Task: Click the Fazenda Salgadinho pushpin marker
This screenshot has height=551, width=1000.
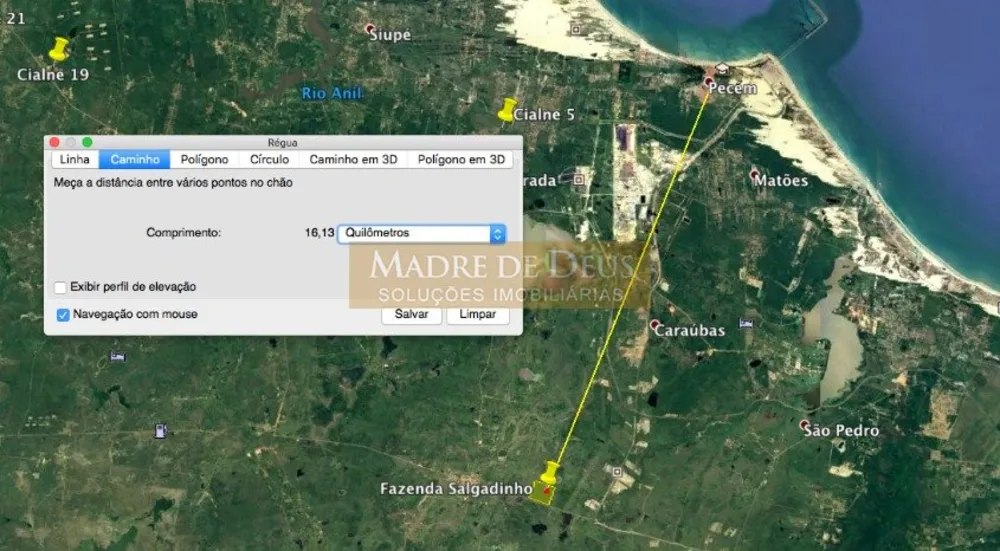Action: pos(549,473)
